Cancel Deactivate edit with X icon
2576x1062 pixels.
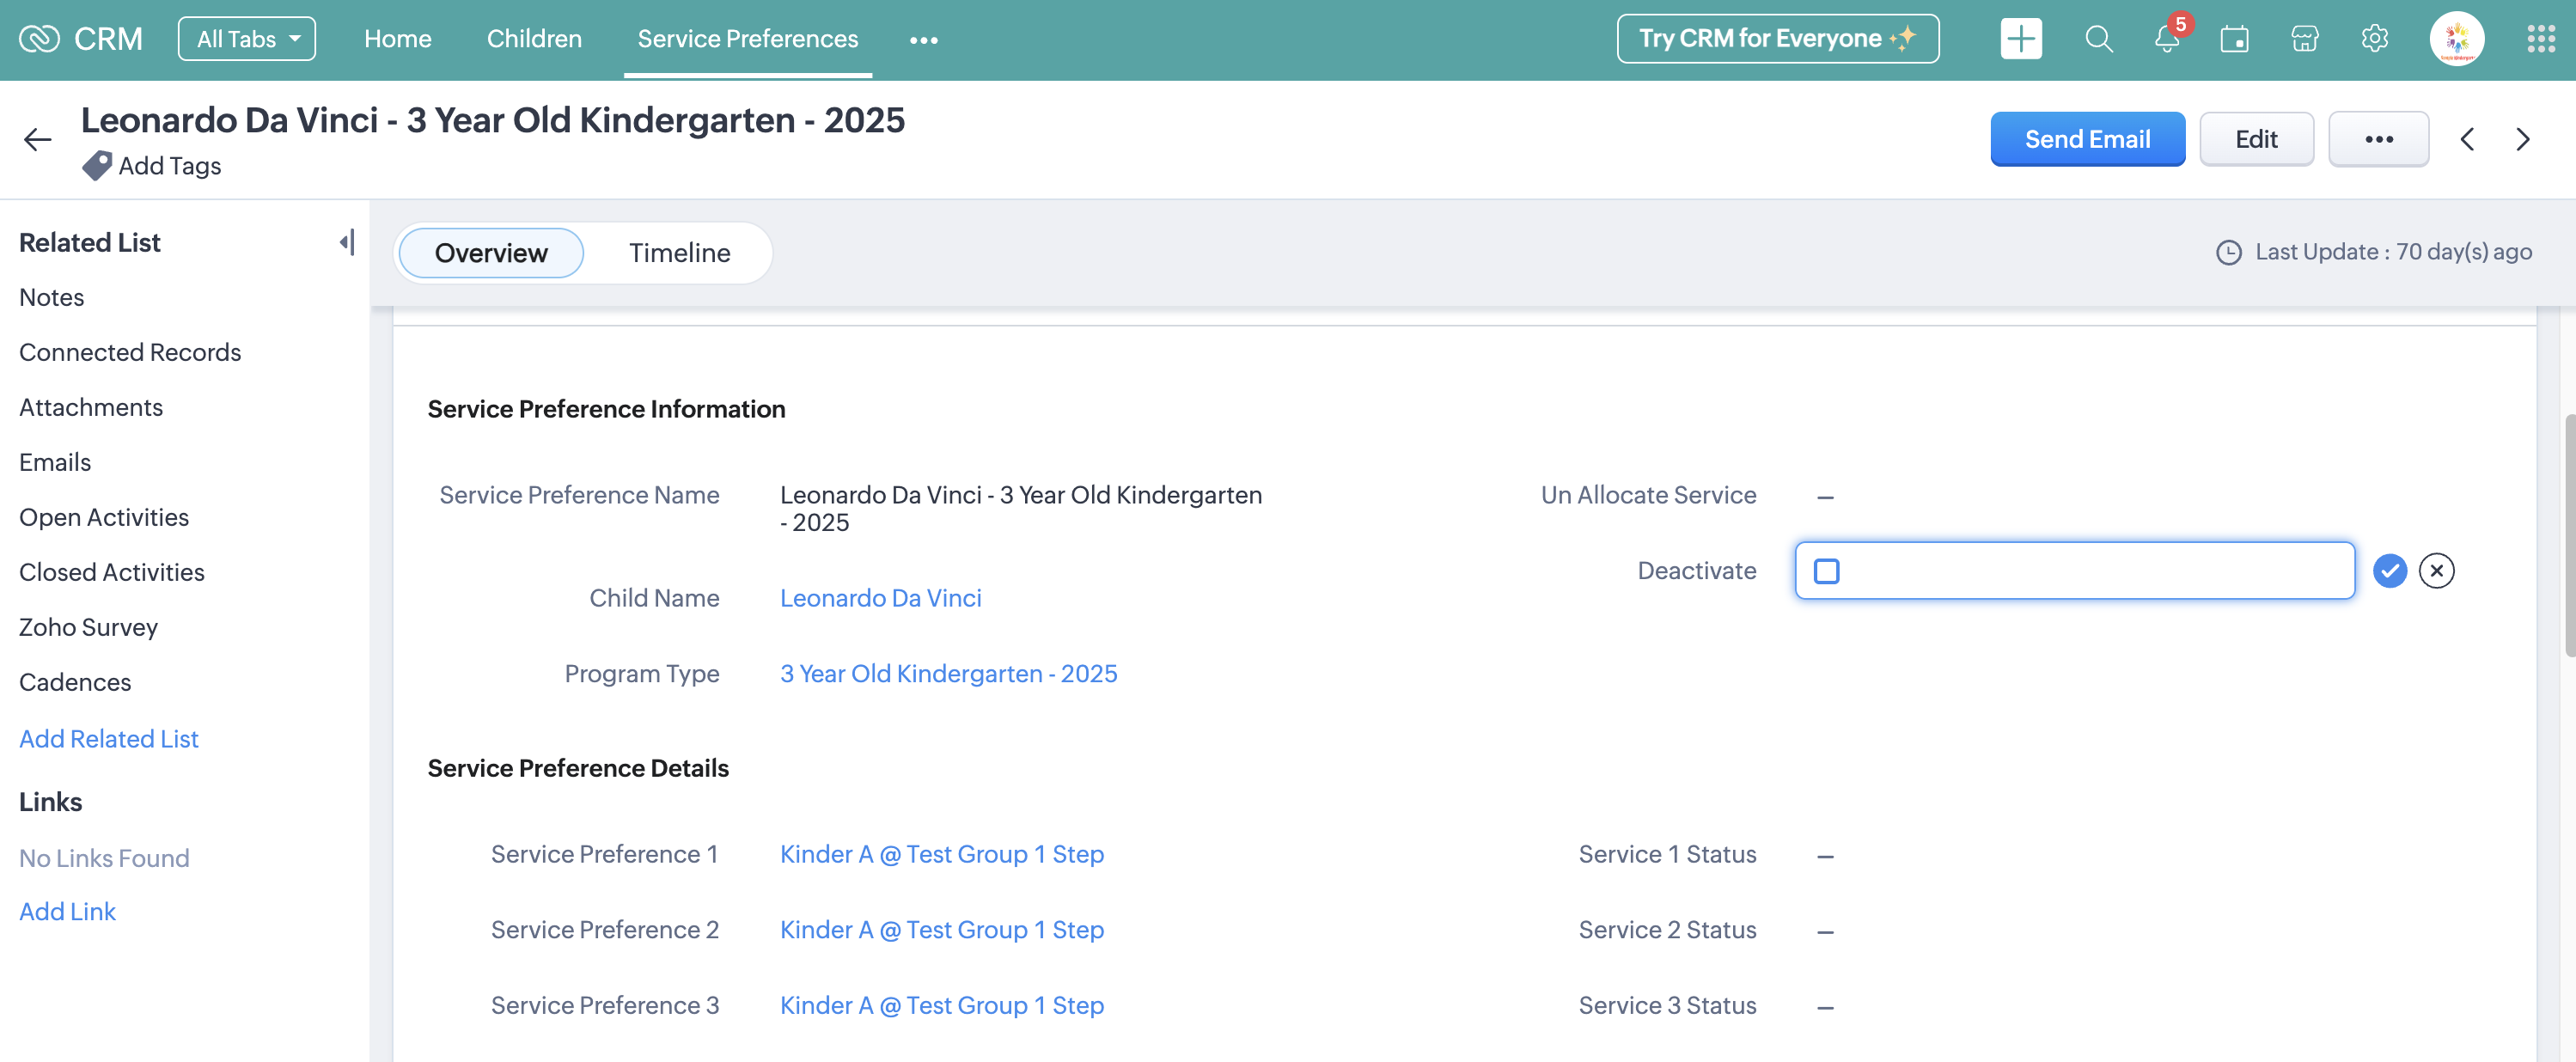(2436, 571)
